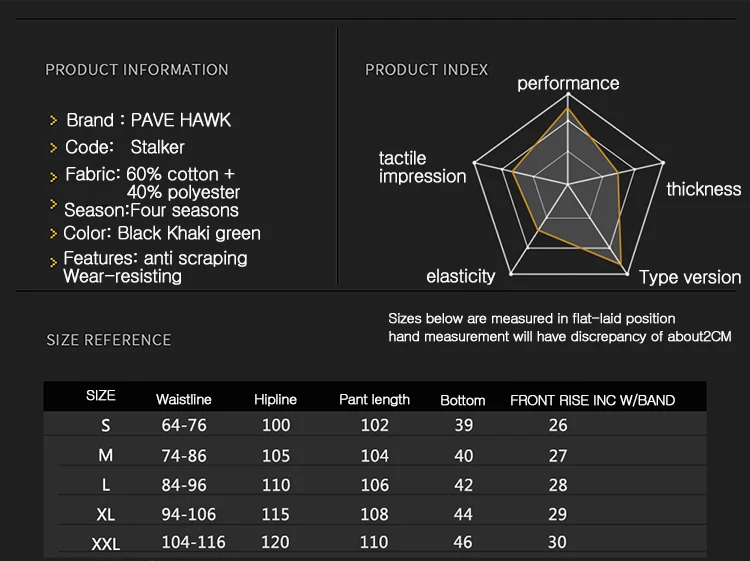Image resolution: width=750 pixels, height=561 pixels.
Task: Click the FRONT RISE INC W/BAND header
Action: coord(592,401)
